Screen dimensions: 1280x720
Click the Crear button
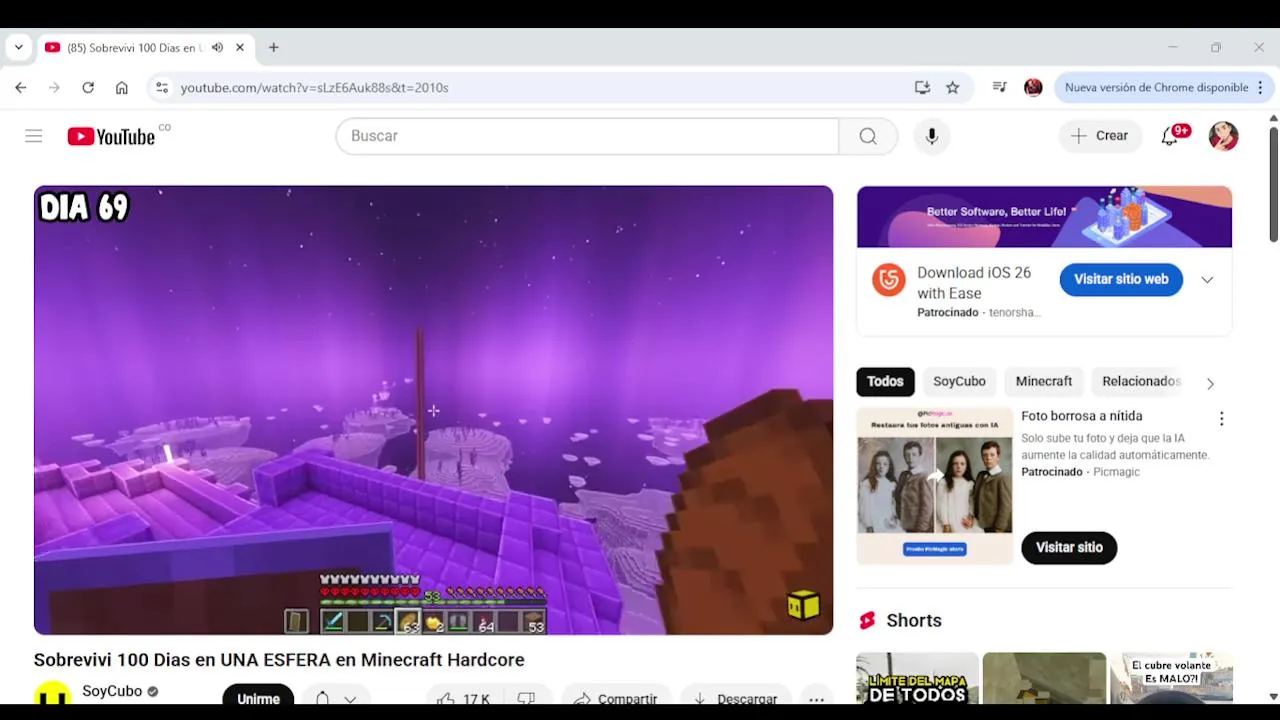coord(1100,136)
